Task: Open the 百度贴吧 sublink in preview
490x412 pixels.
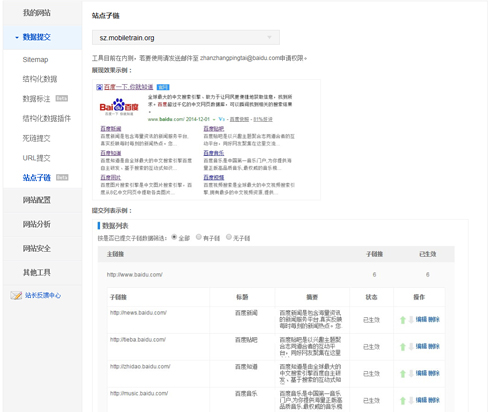Action: tap(214, 129)
